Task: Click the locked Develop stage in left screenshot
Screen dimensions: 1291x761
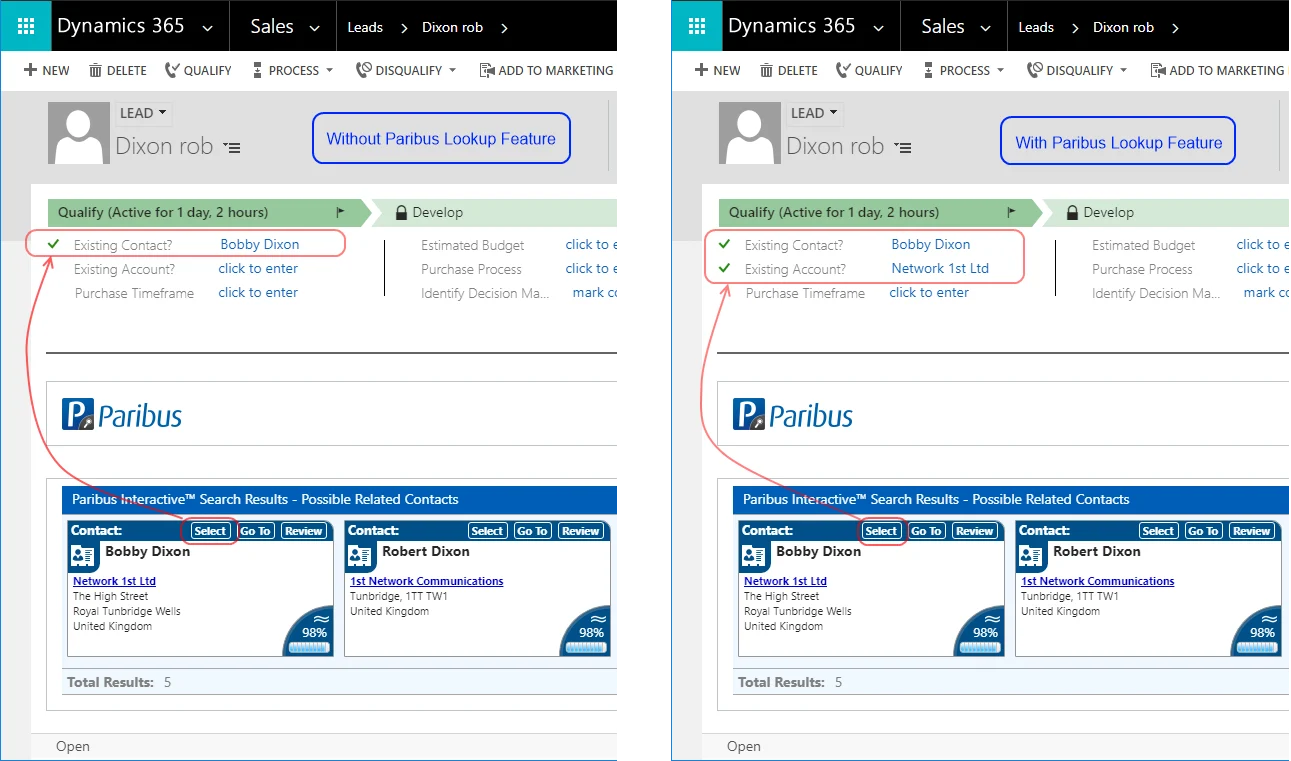Action: click(x=430, y=212)
